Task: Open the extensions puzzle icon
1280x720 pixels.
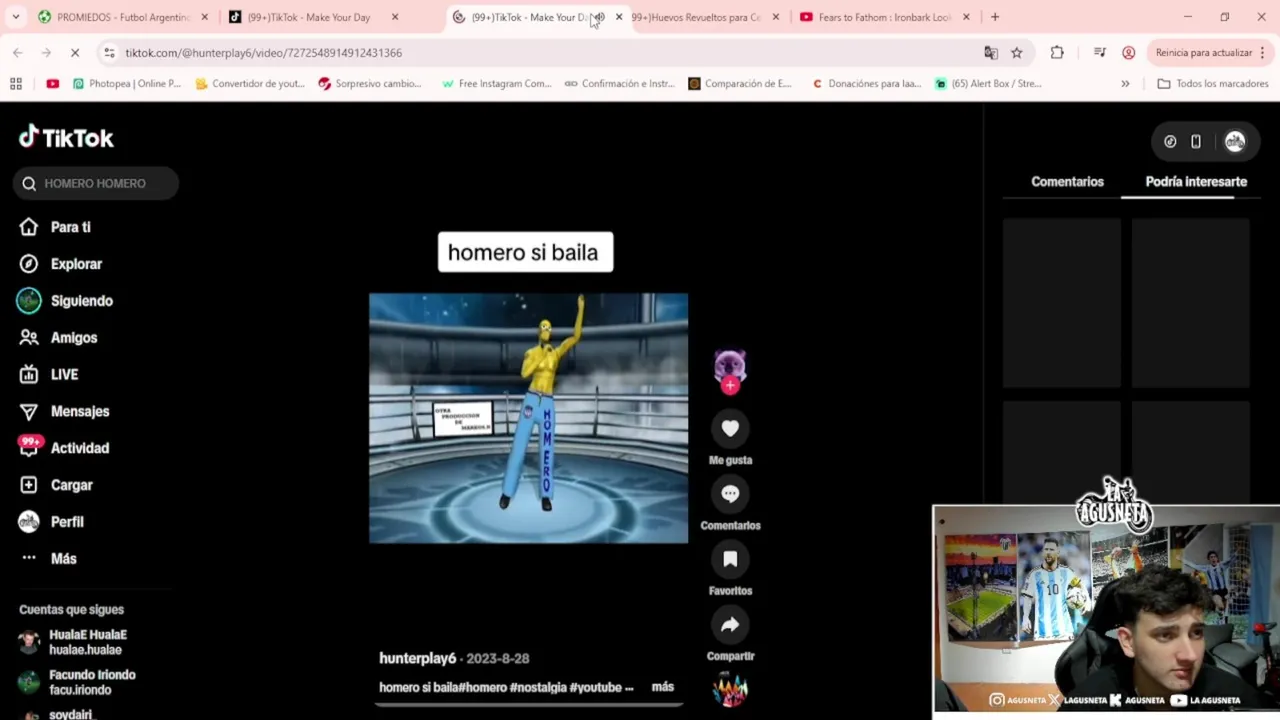Action: [1057, 52]
